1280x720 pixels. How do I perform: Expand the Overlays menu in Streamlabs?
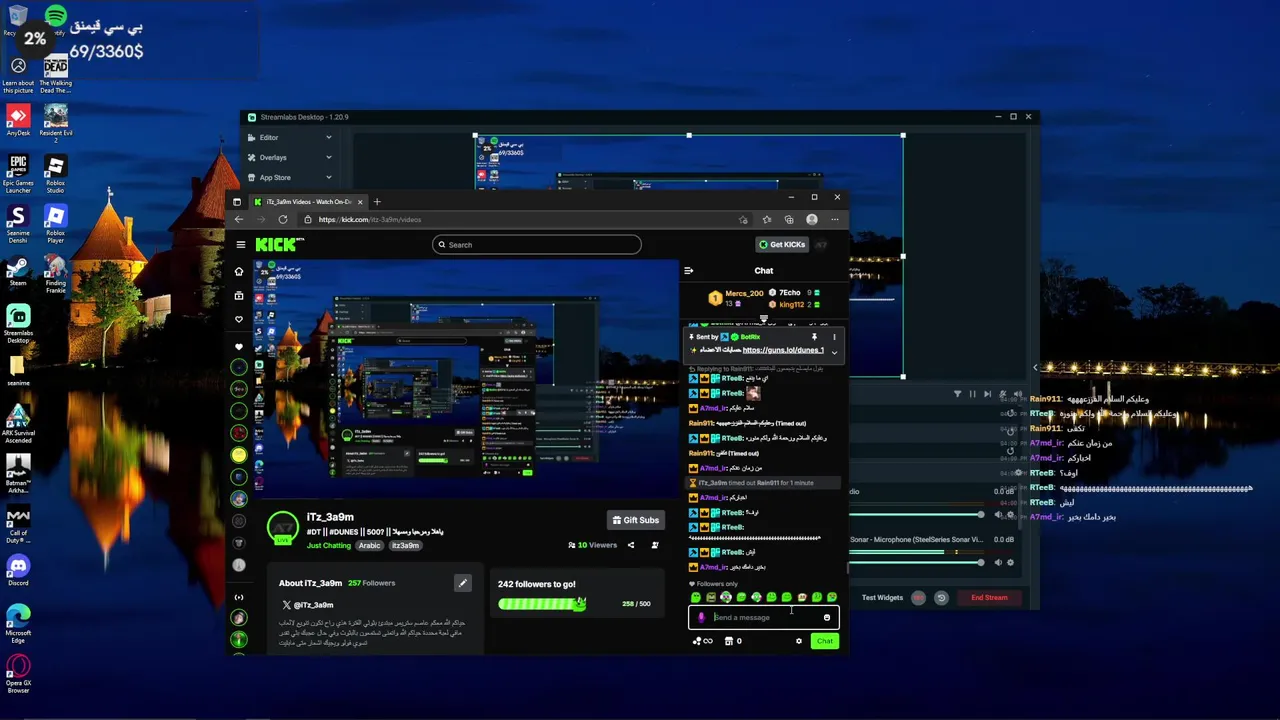(x=290, y=157)
